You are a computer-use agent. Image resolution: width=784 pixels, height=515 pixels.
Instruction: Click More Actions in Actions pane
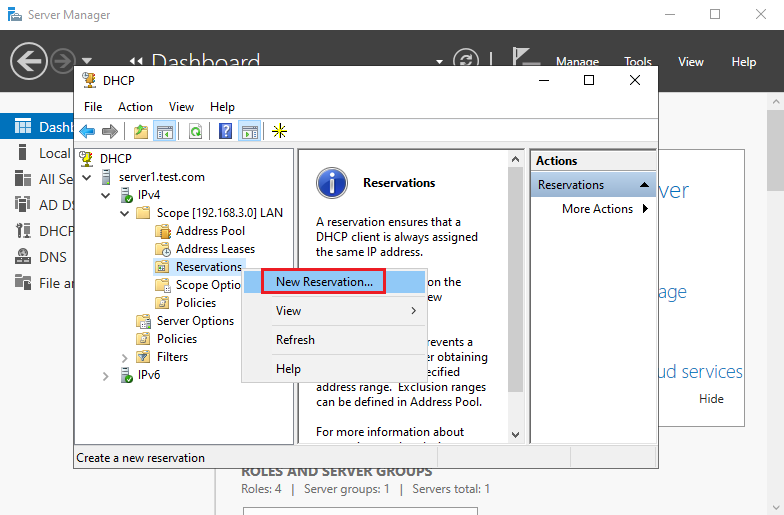(x=597, y=209)
